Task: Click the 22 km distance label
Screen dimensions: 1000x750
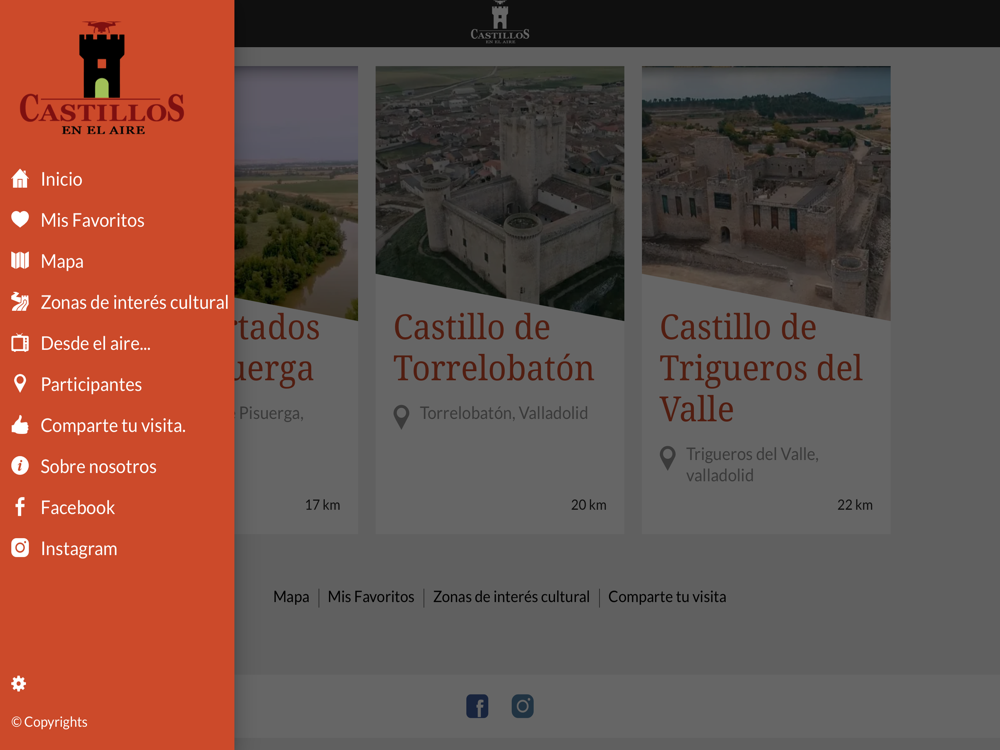Action: click(x=855, y=505)
